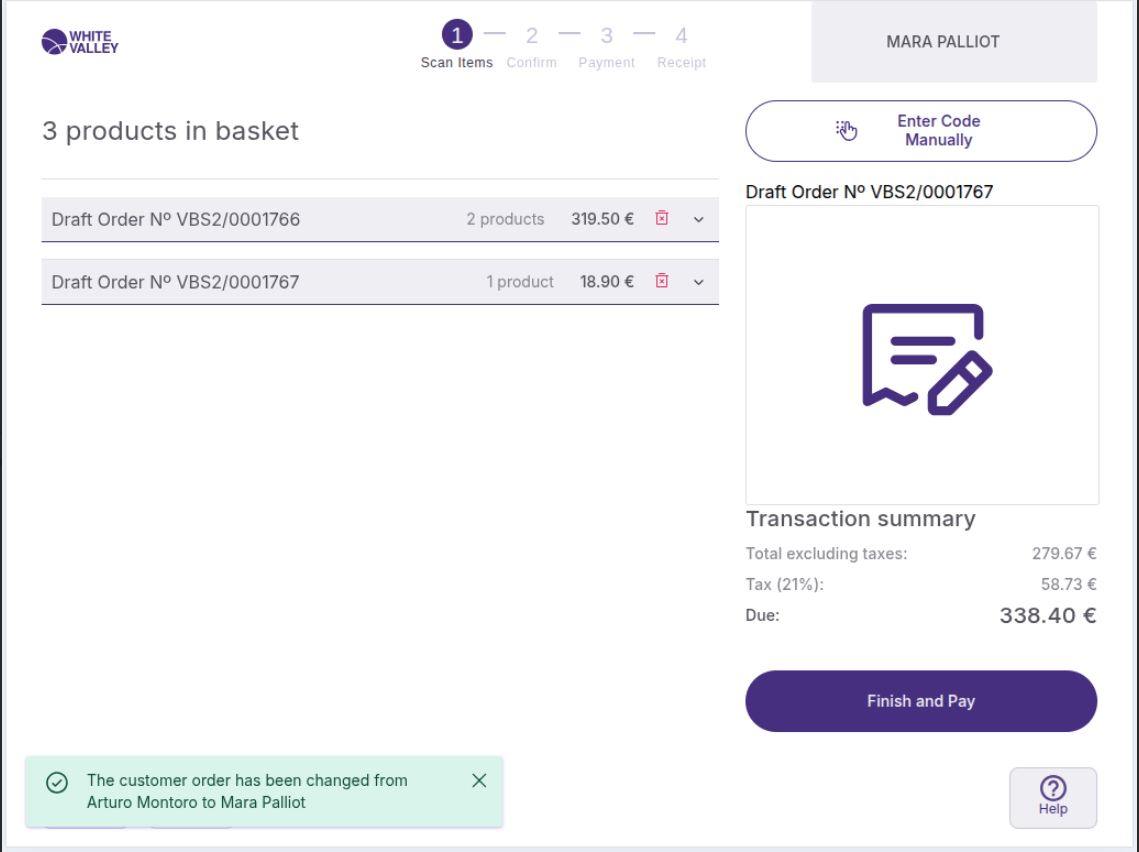Click the due amount 338.40 €
This screenshot has width=1139, height=852.
coord(1047,615)
